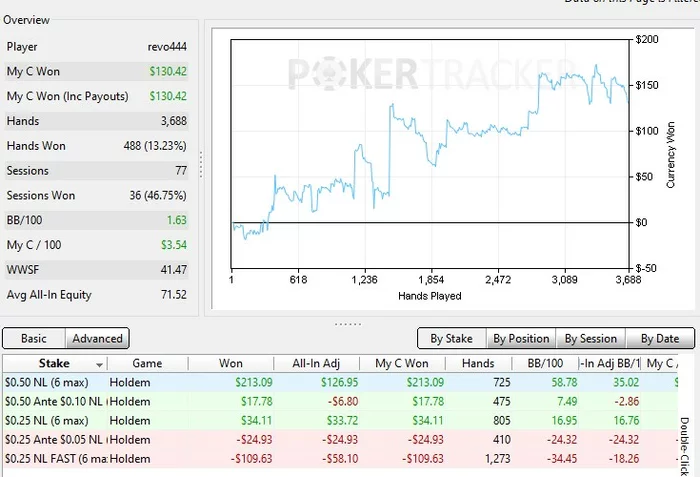Click the Sessions Won 36 (46.75%) row
Screen dimensions: 700x477
96,195
